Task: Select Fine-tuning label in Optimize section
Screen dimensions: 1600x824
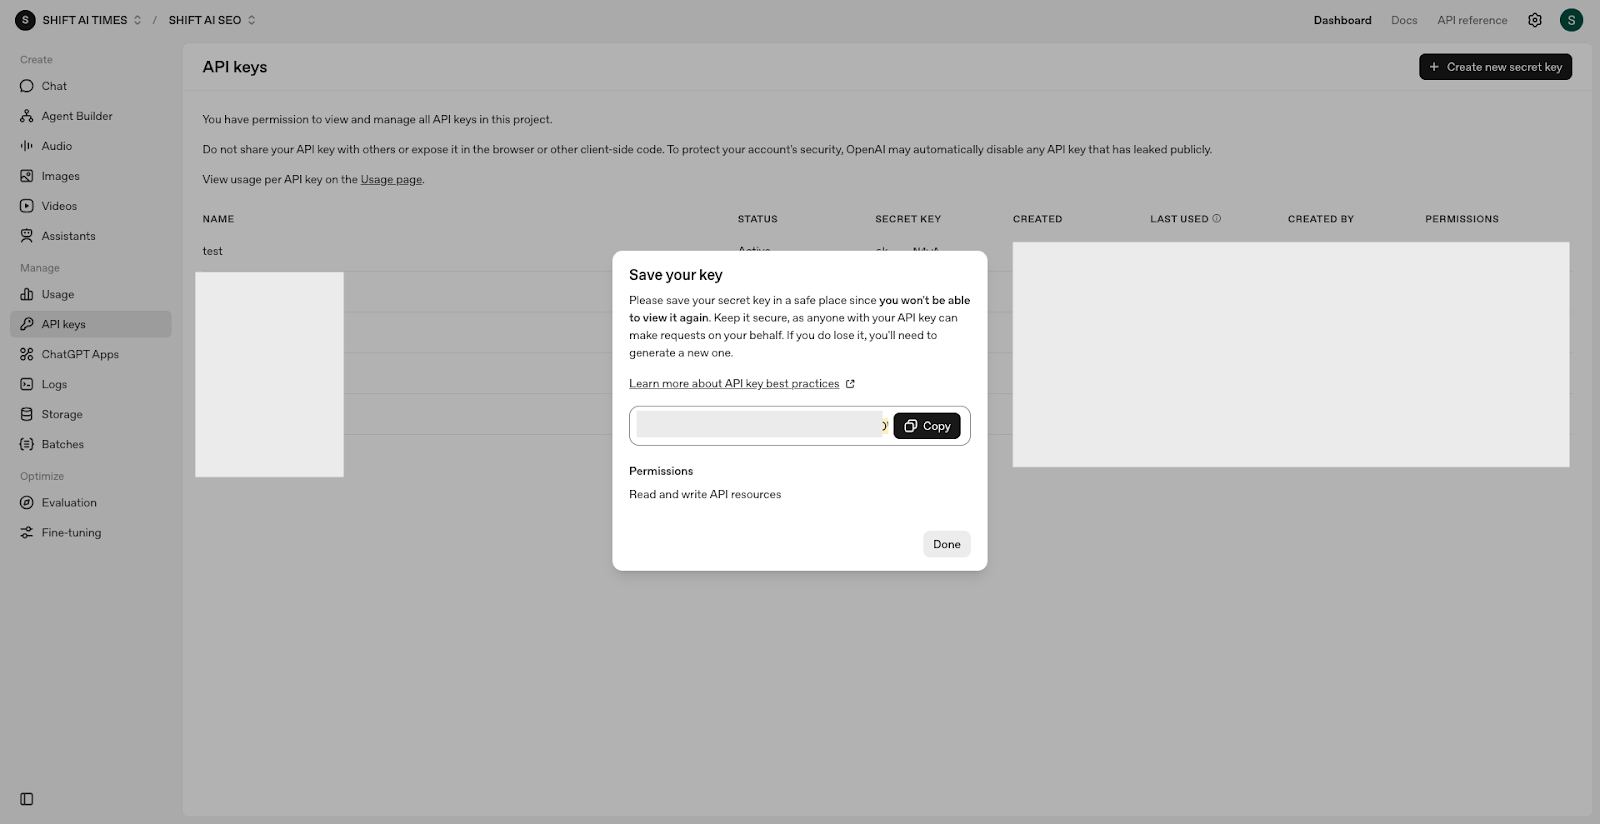Action: click(71, 533)
